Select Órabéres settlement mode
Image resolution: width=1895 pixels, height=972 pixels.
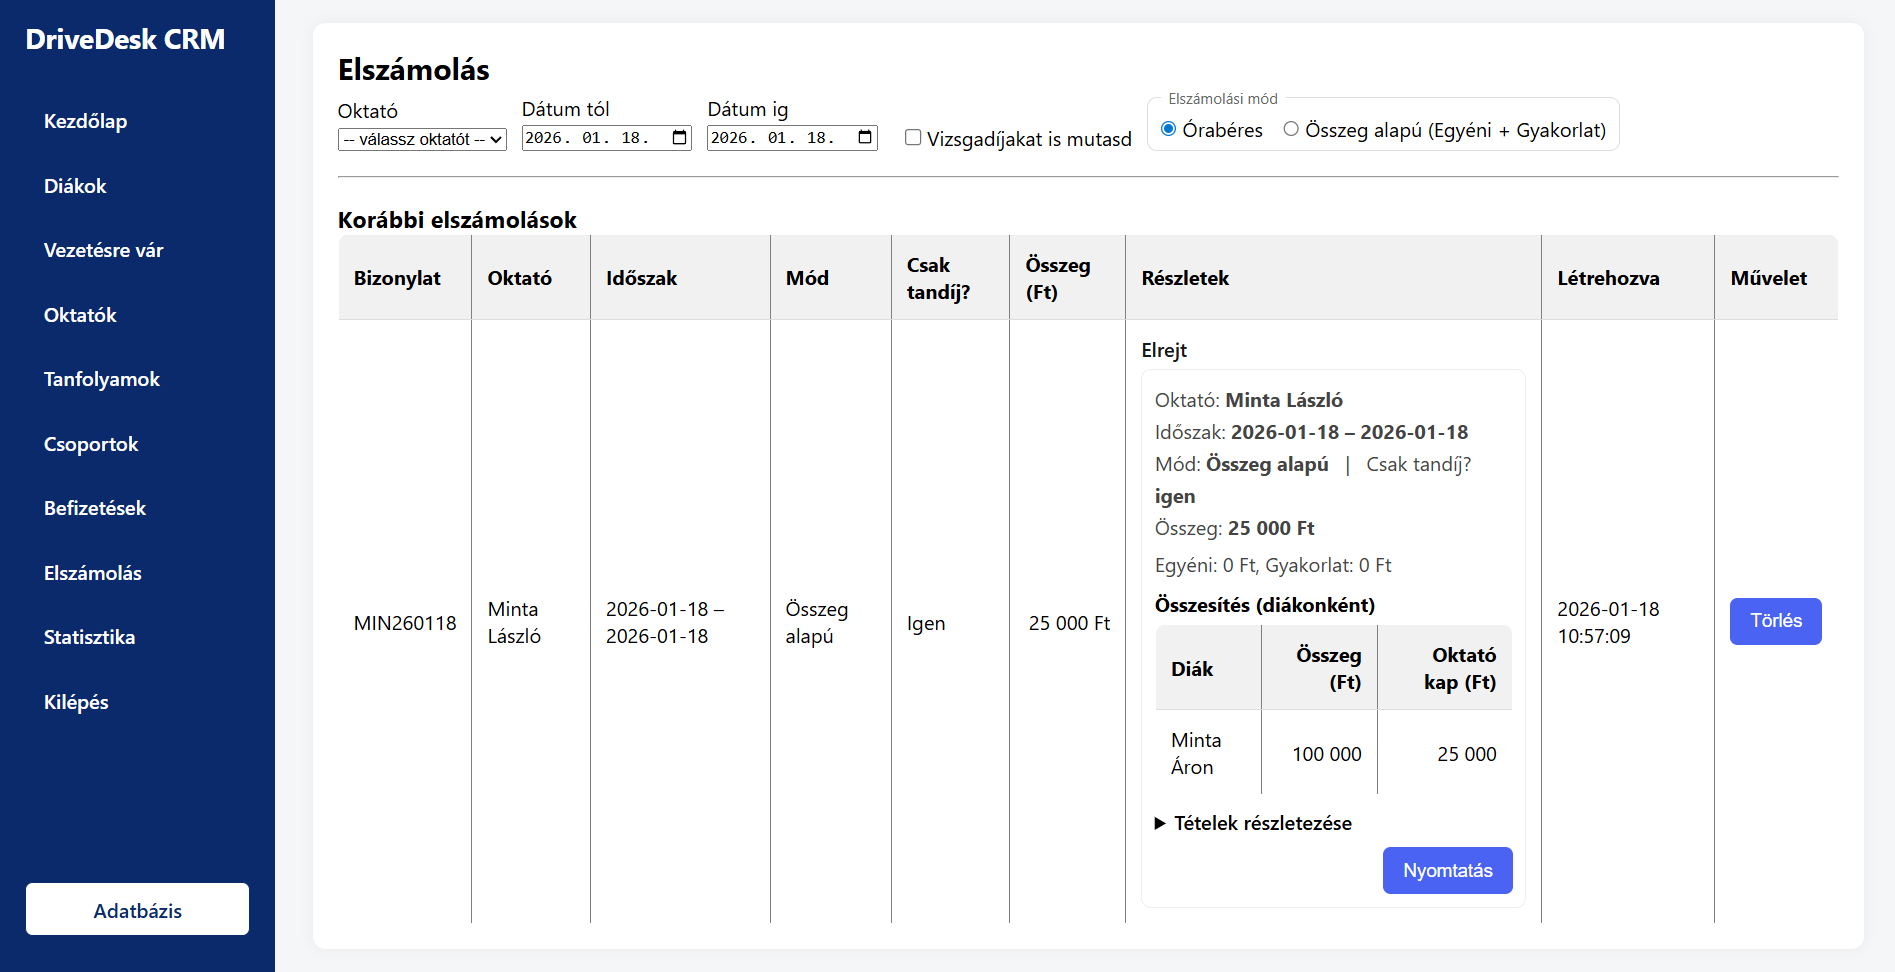tap(1168, 129)
